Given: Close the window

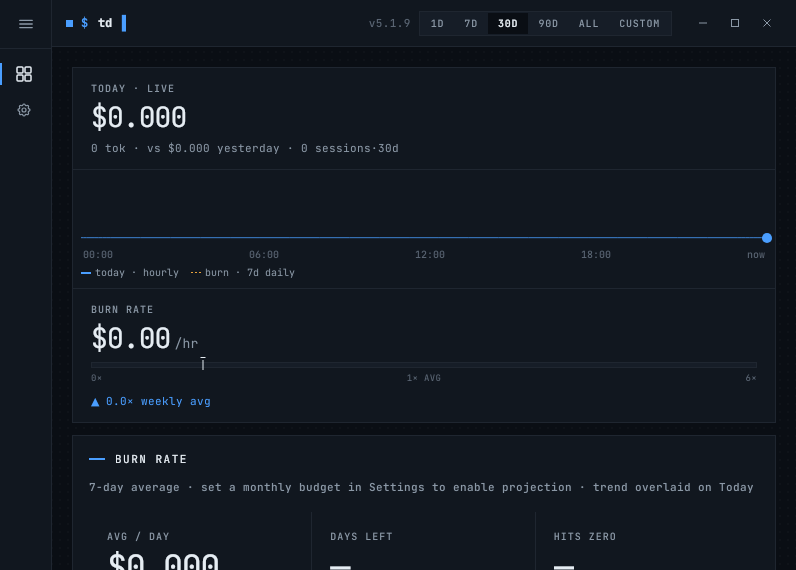Looking at the screenshot, I should (x=767, y=23).
